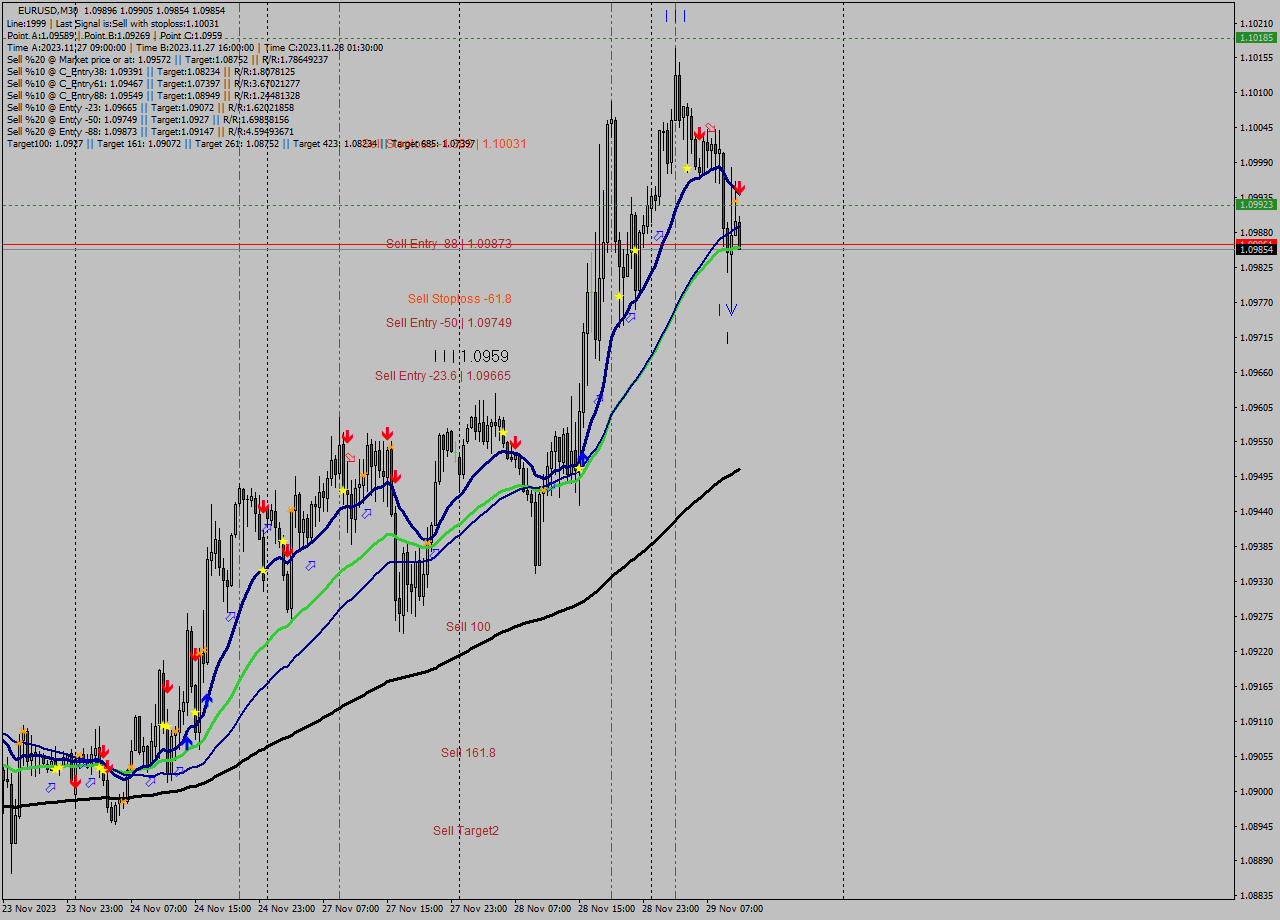Click the red sell arrow at the chart's highest peak
Viewport: 1280px width, 920px height.
(x=700, y=133)
